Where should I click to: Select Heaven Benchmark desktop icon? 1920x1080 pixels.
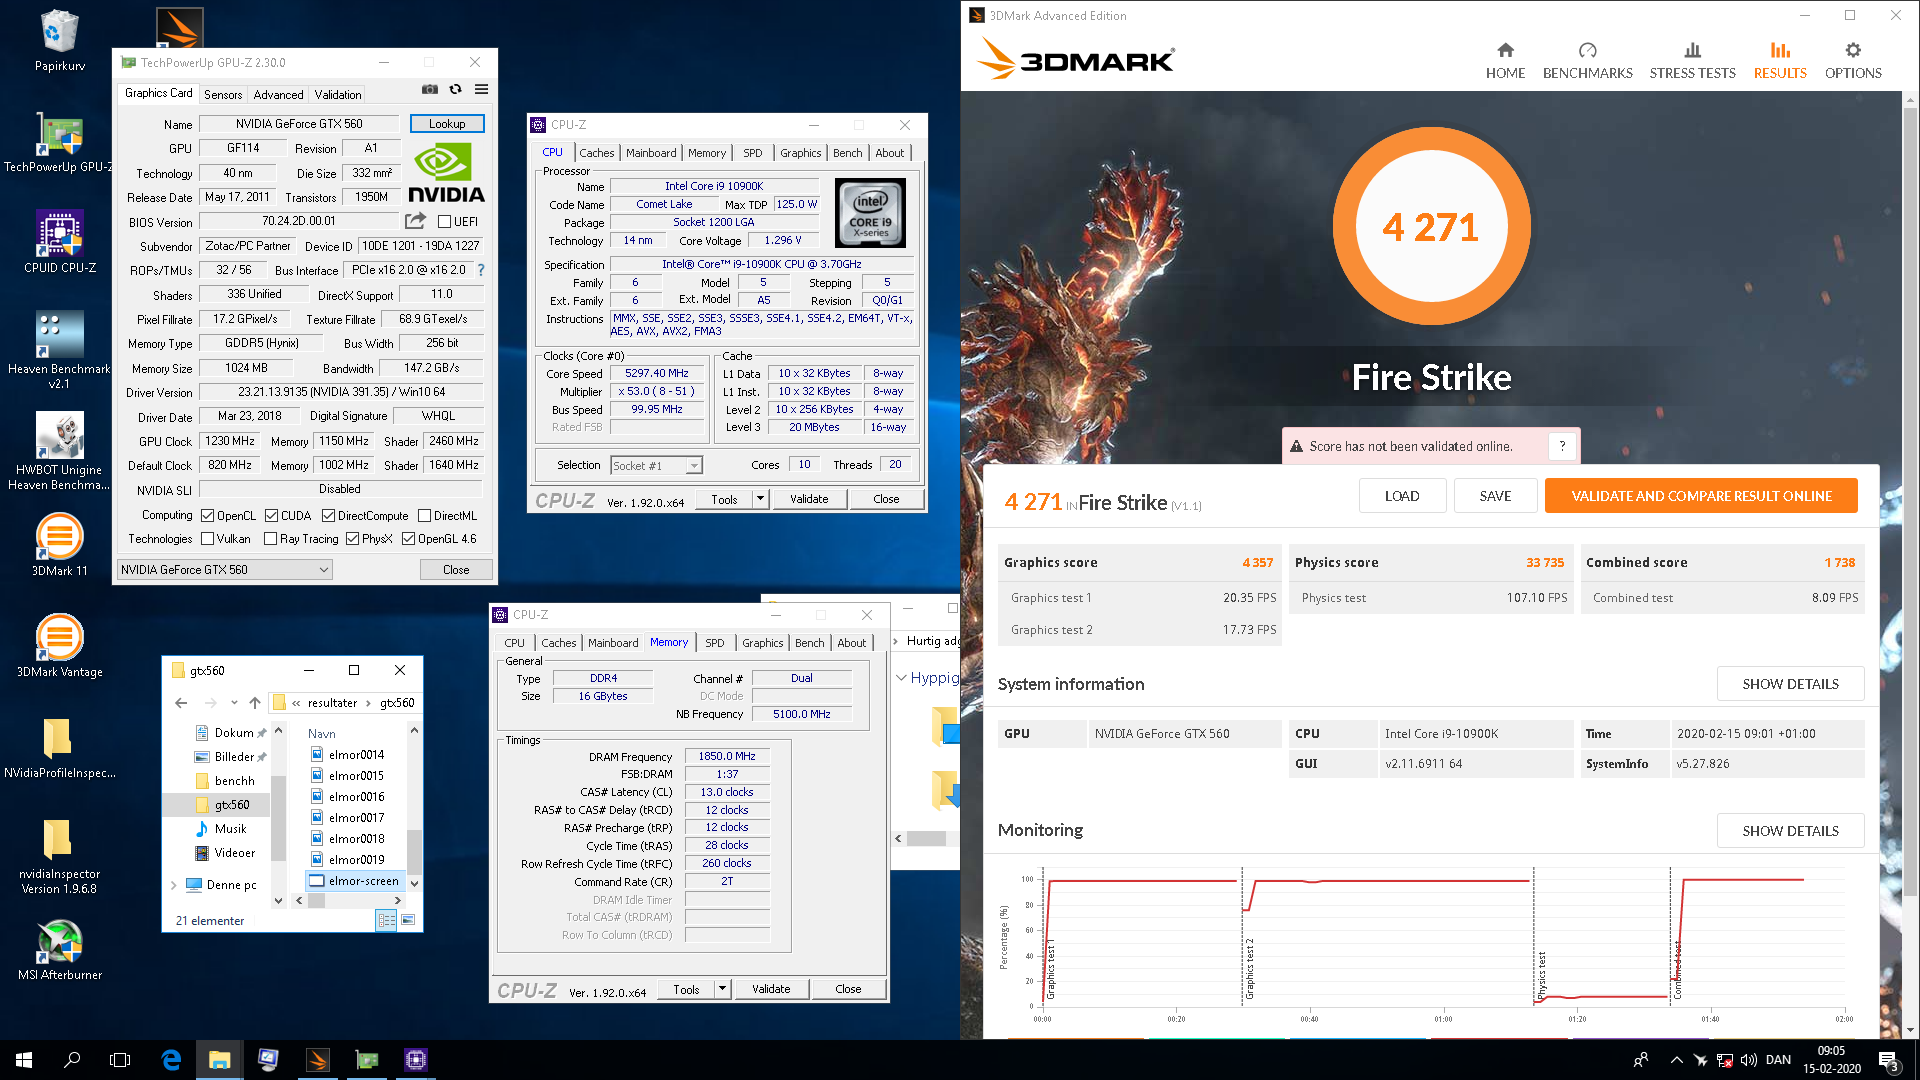59,349
